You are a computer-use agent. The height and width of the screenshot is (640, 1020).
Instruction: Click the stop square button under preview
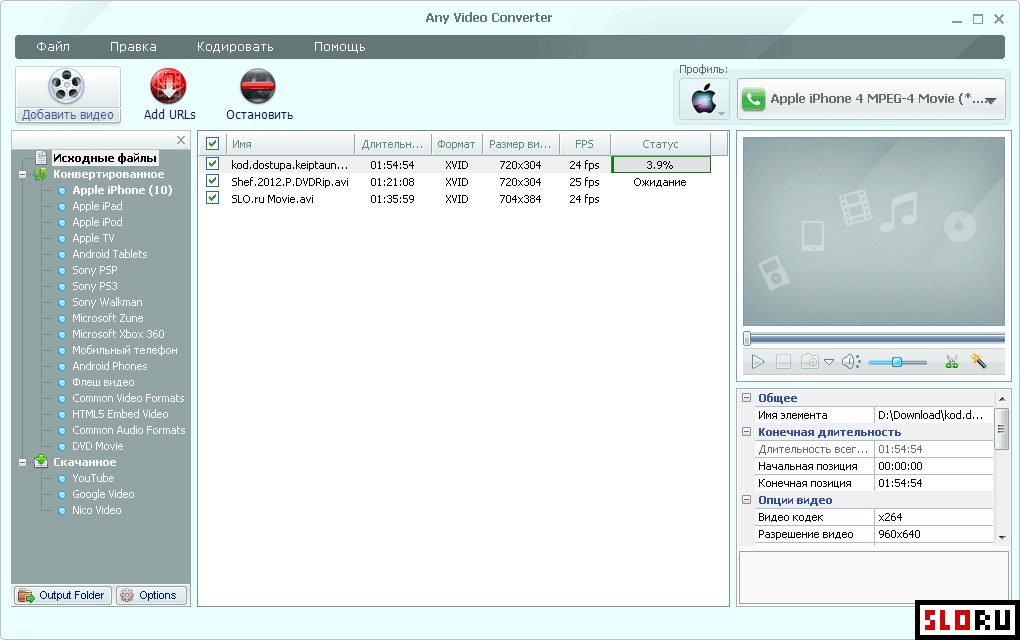(783, 362)
